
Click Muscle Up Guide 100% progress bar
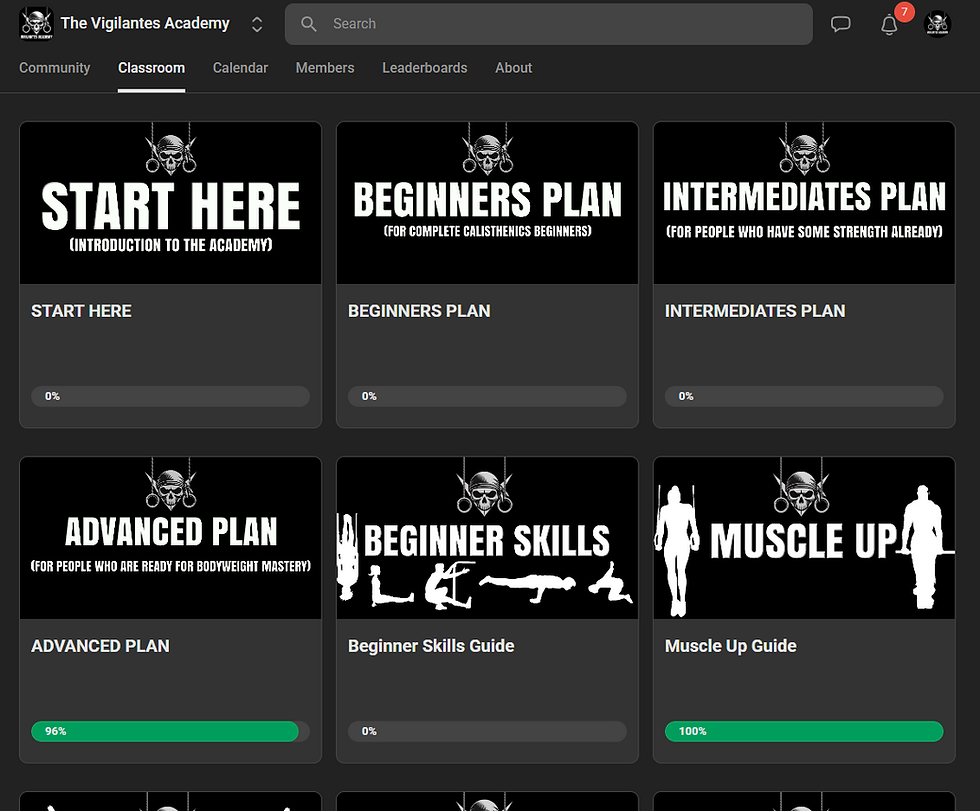click(x=804, y=731)
